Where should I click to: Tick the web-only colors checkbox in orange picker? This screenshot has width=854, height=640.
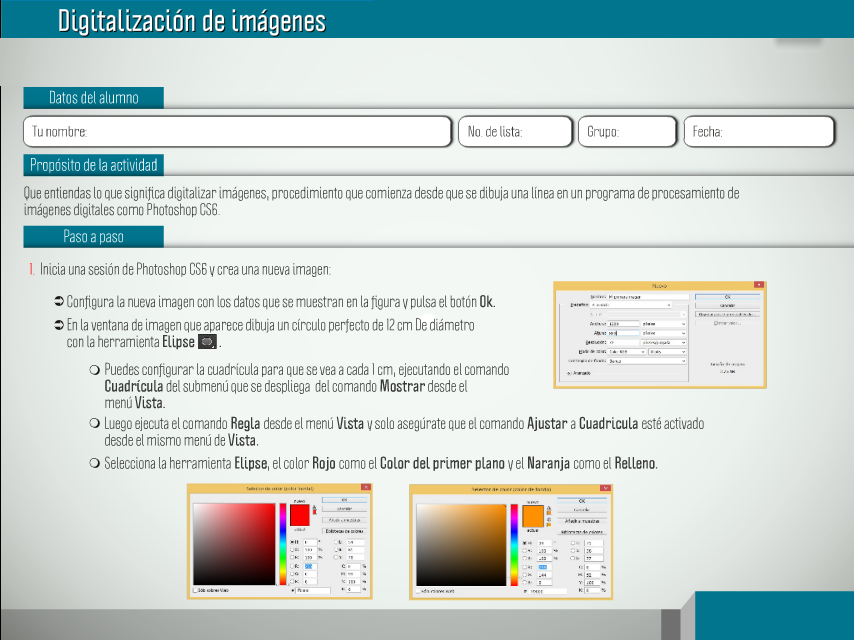[x=416, y=591]
